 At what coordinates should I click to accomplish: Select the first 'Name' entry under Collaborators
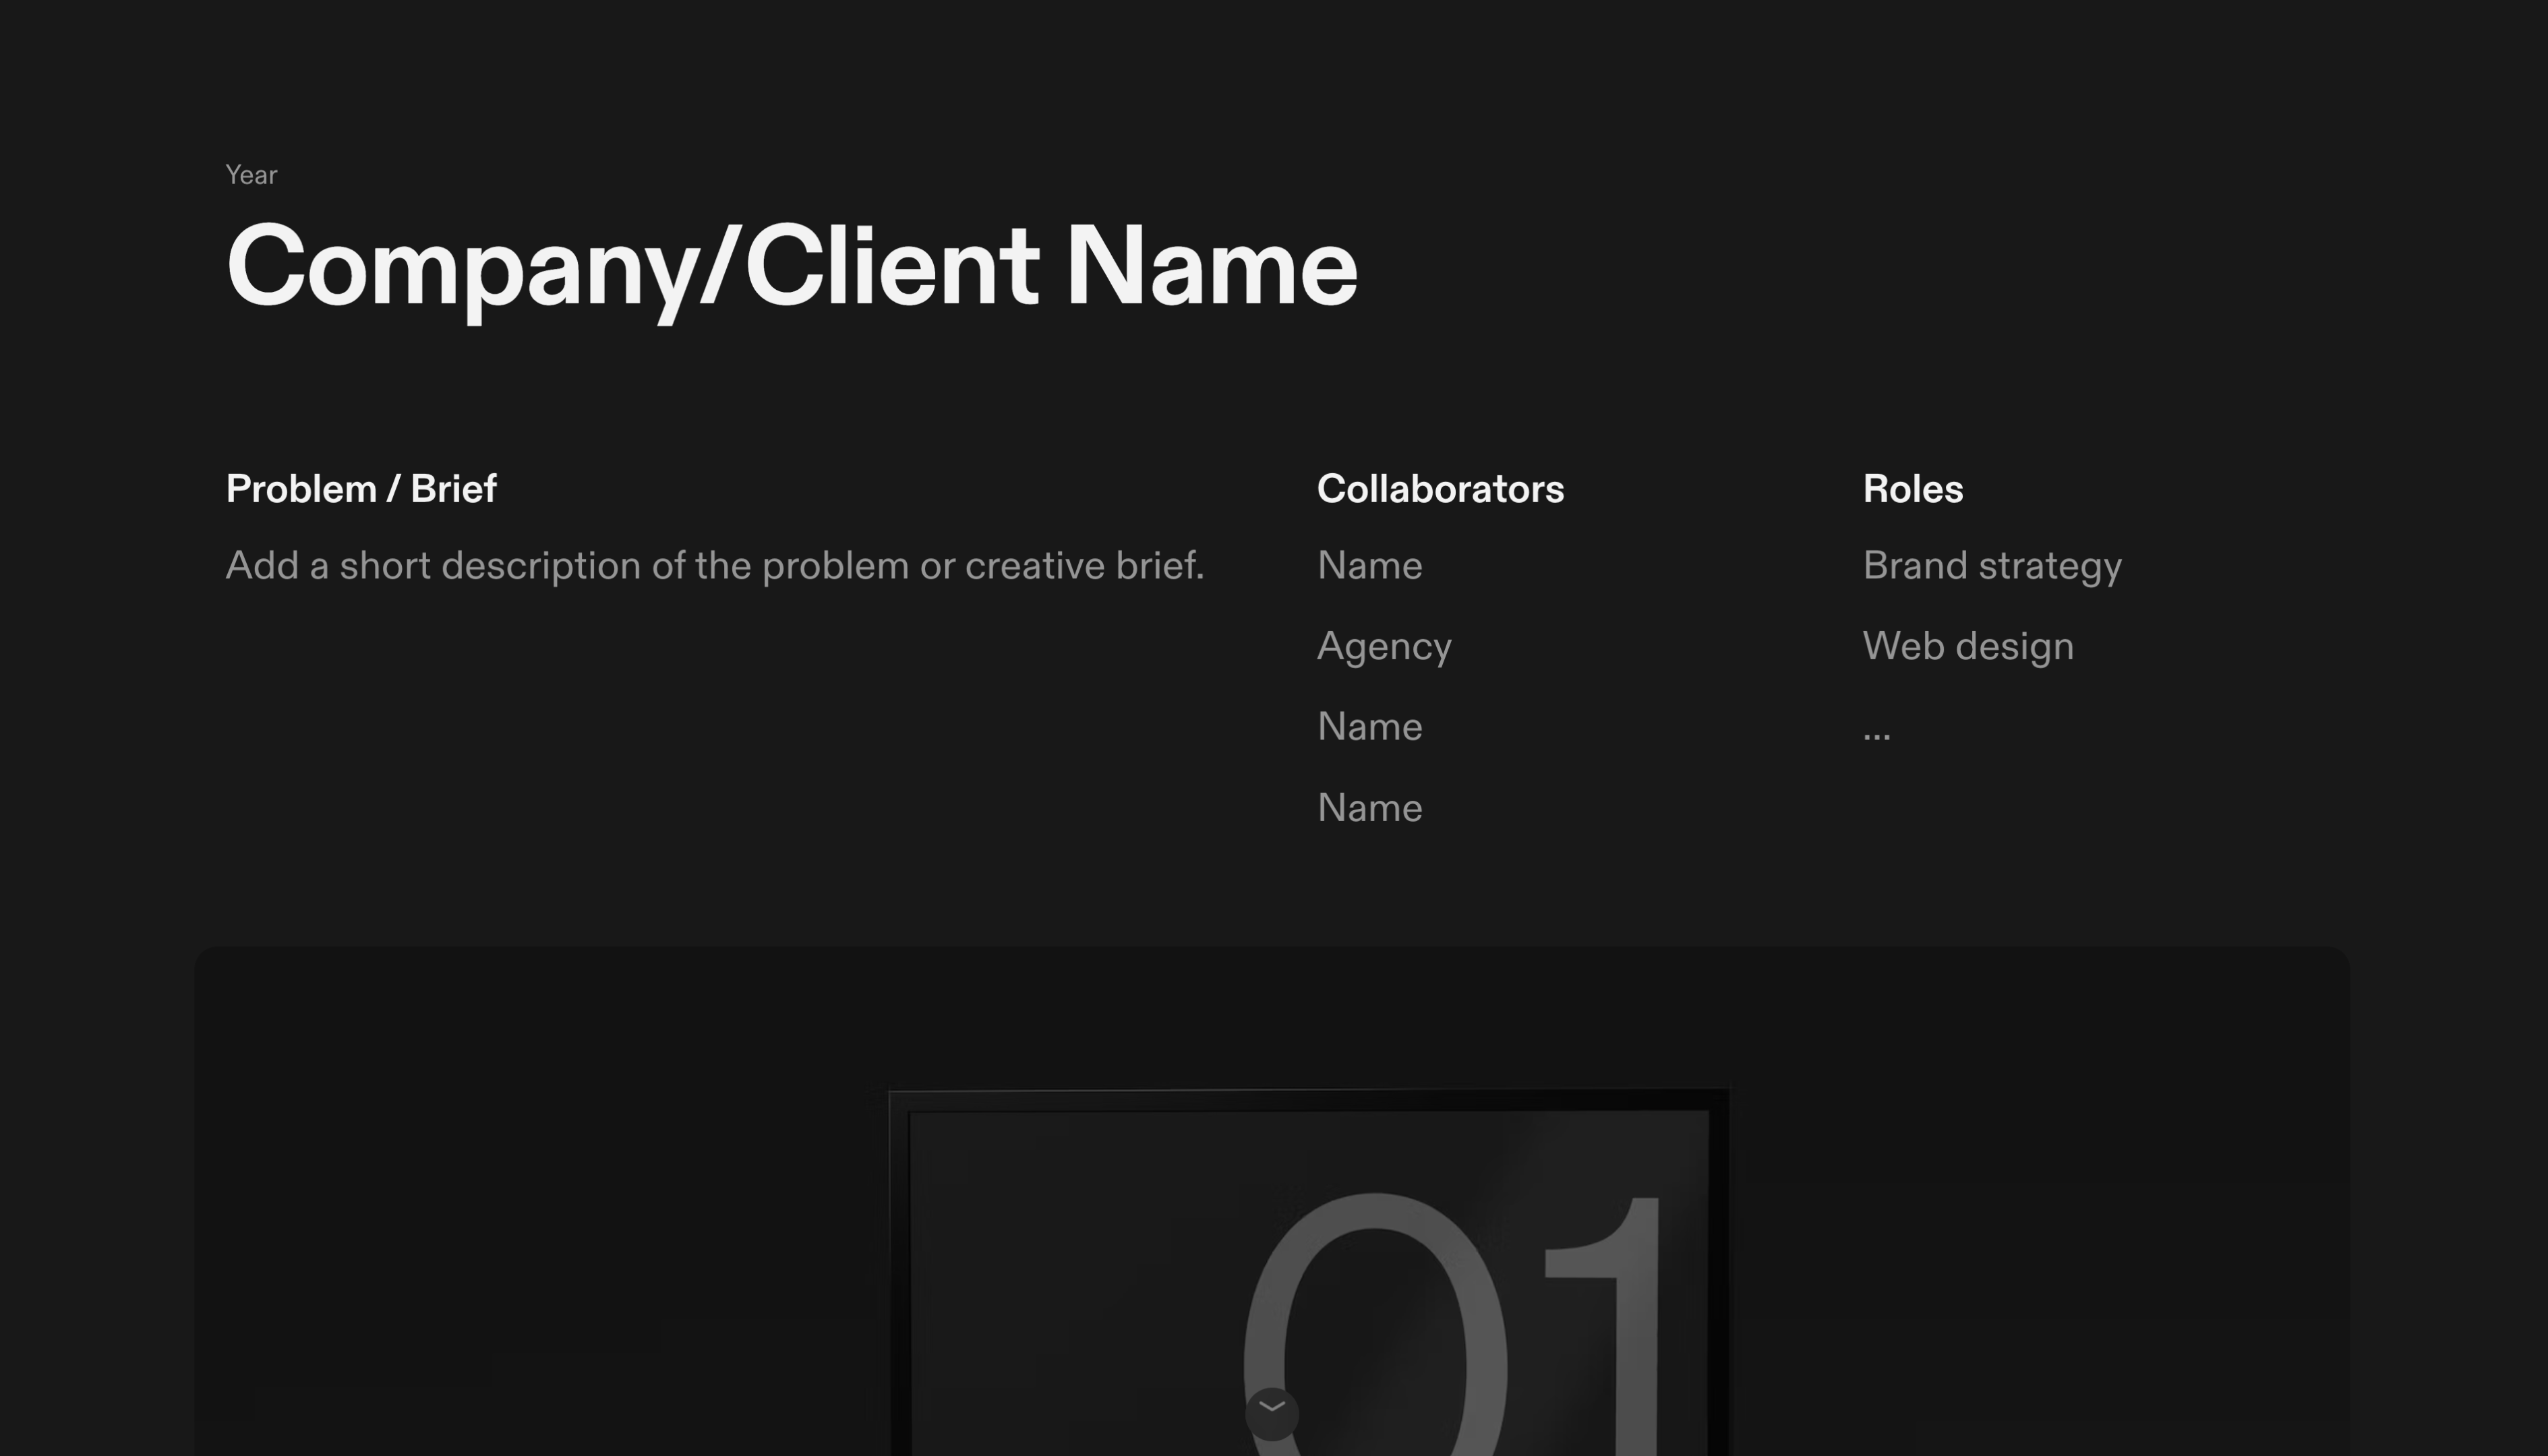(x=1370, y=565)
